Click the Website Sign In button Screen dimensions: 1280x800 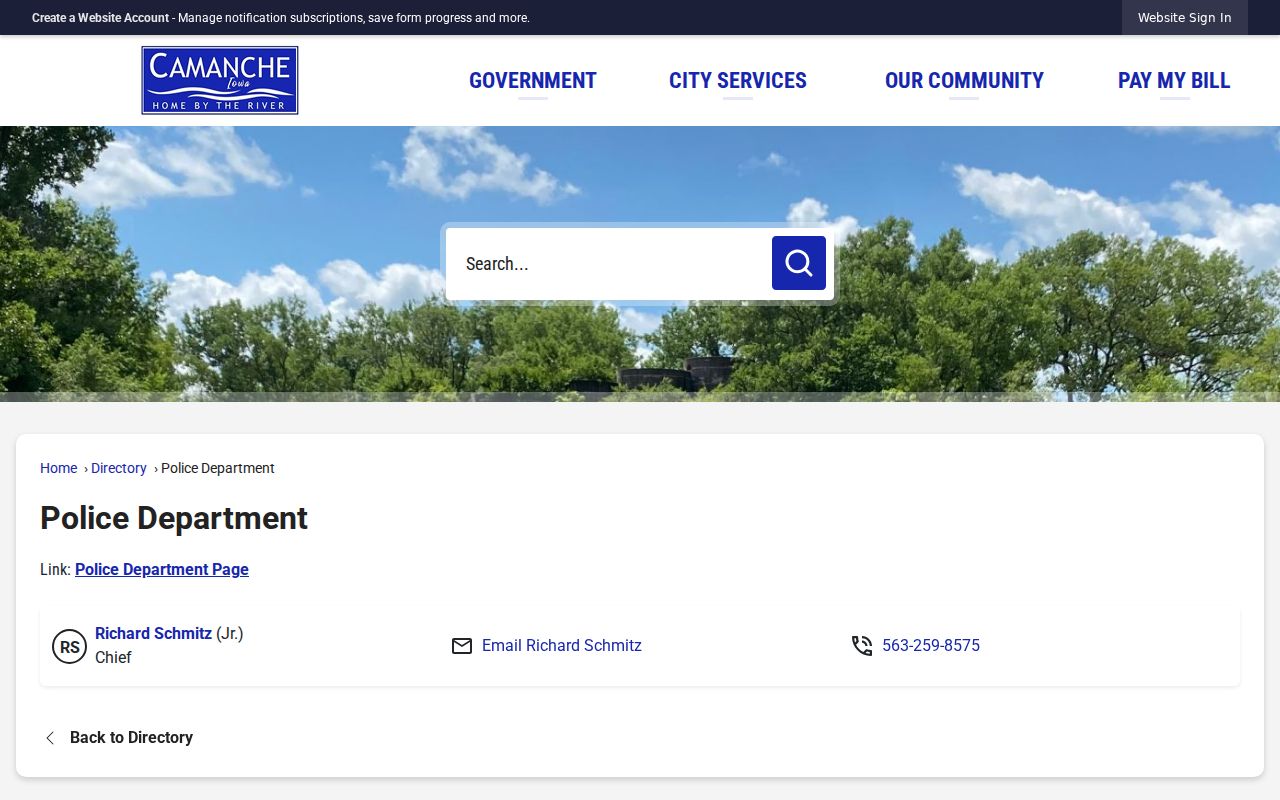pos(1185,18)
